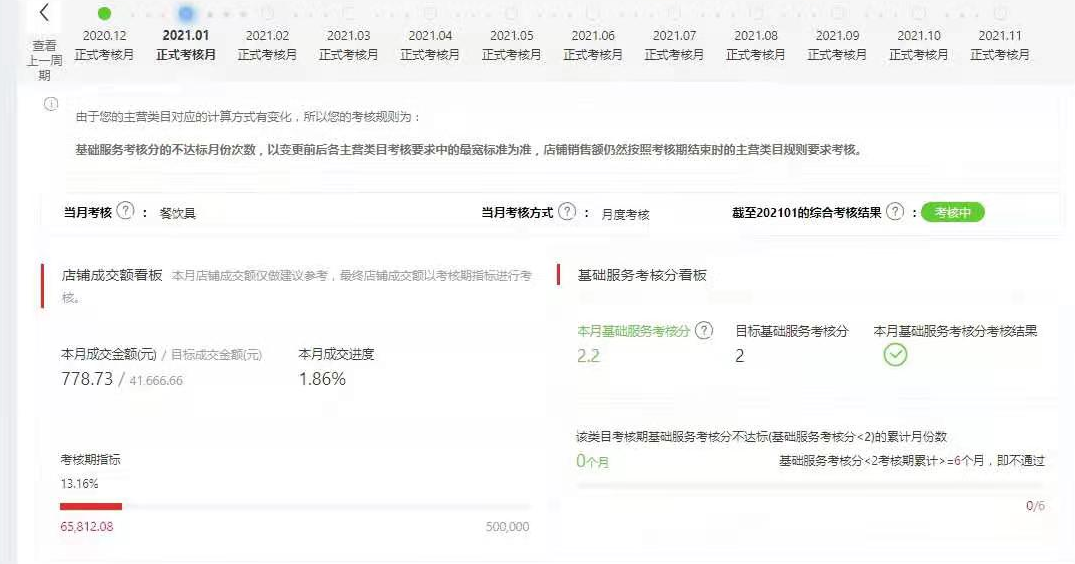Click the 店铺成交额看板 heading
The image size is (1075, 564).
pos(112,275)
